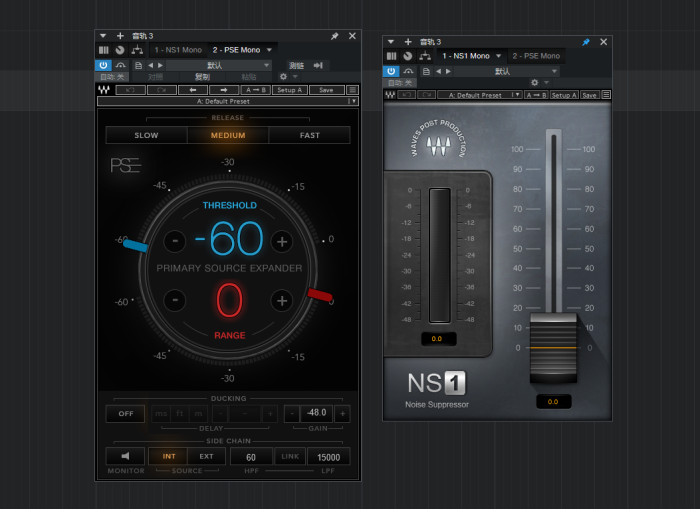Screen dimensions: 700x509
Task: Click preset file icon in NS1 window
Action: 426,71
